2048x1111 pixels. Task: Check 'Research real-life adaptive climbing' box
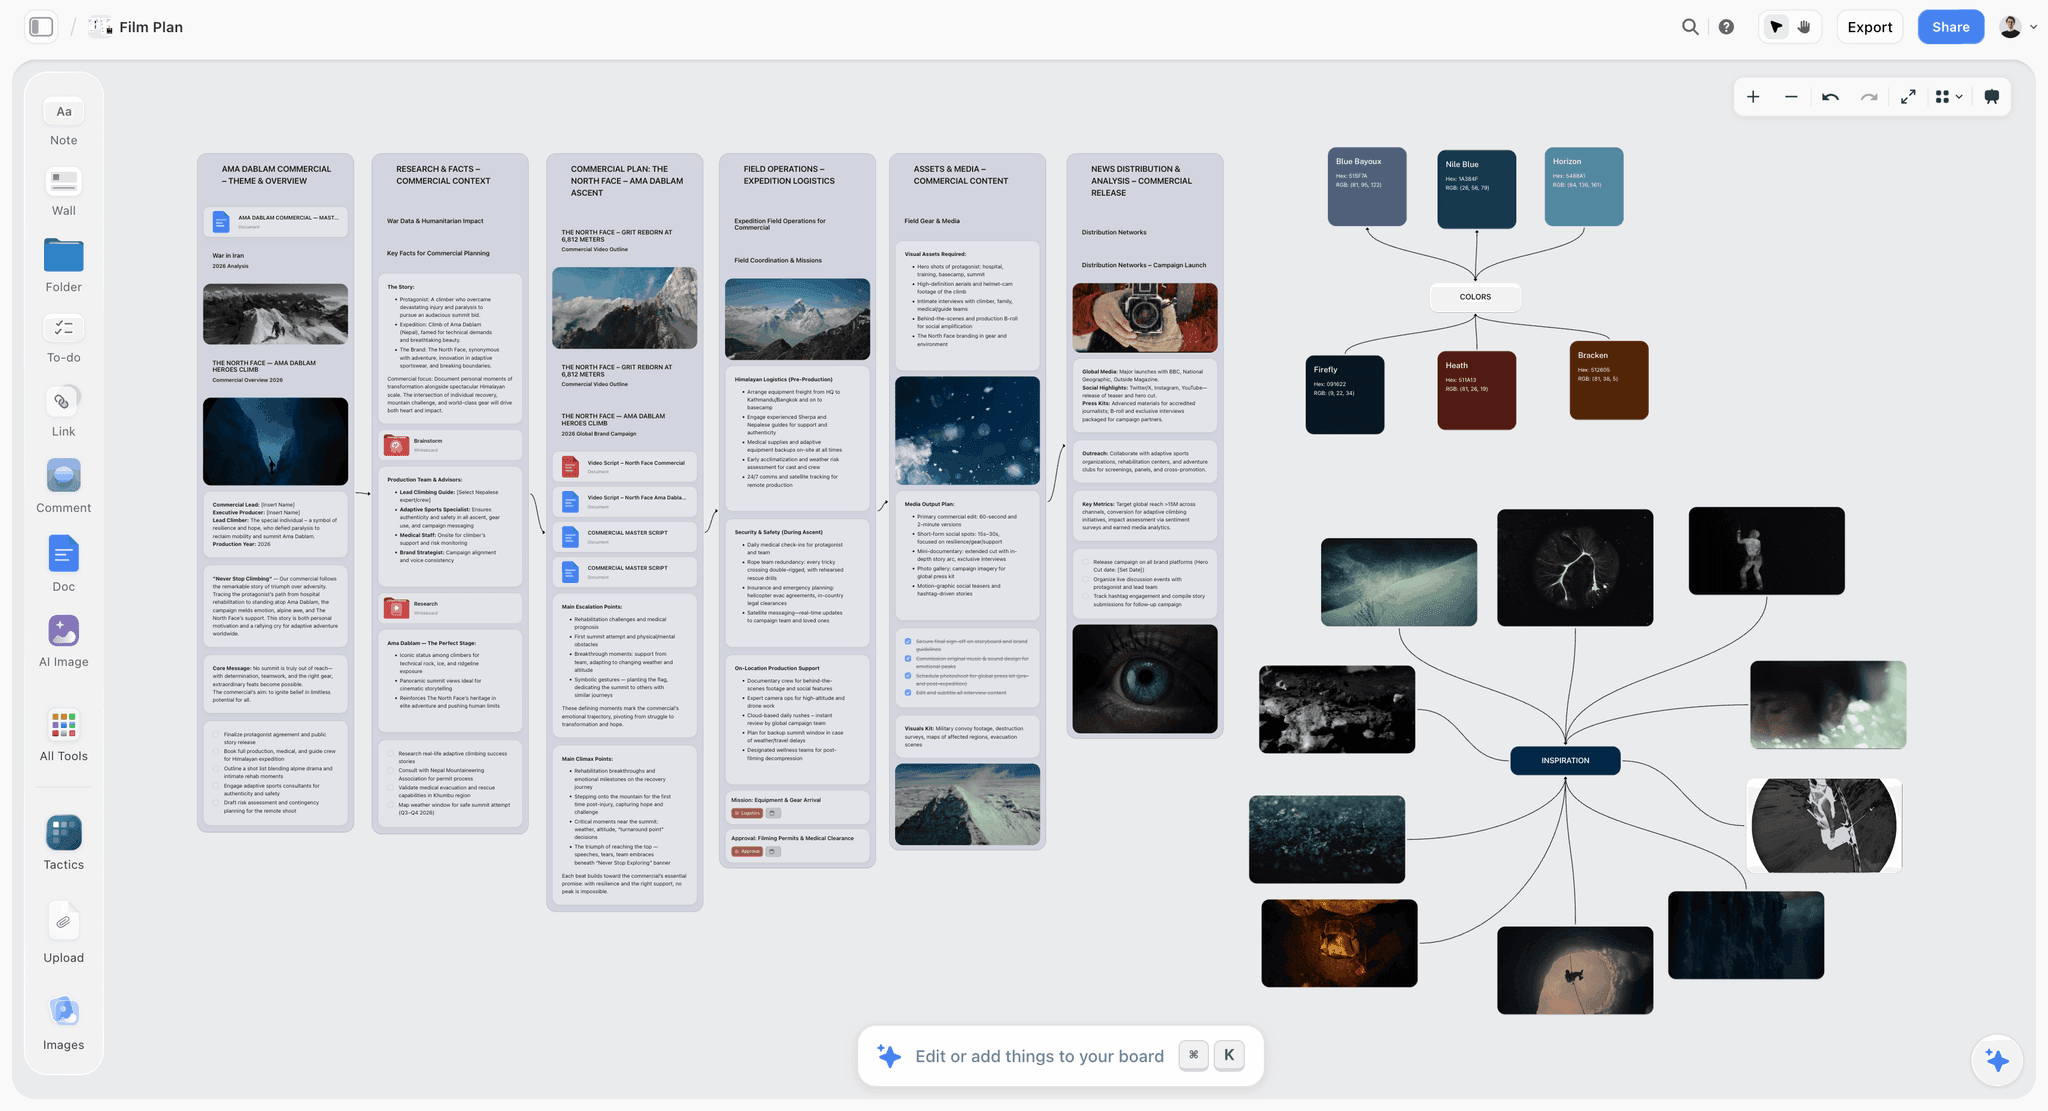coord(391,754)
